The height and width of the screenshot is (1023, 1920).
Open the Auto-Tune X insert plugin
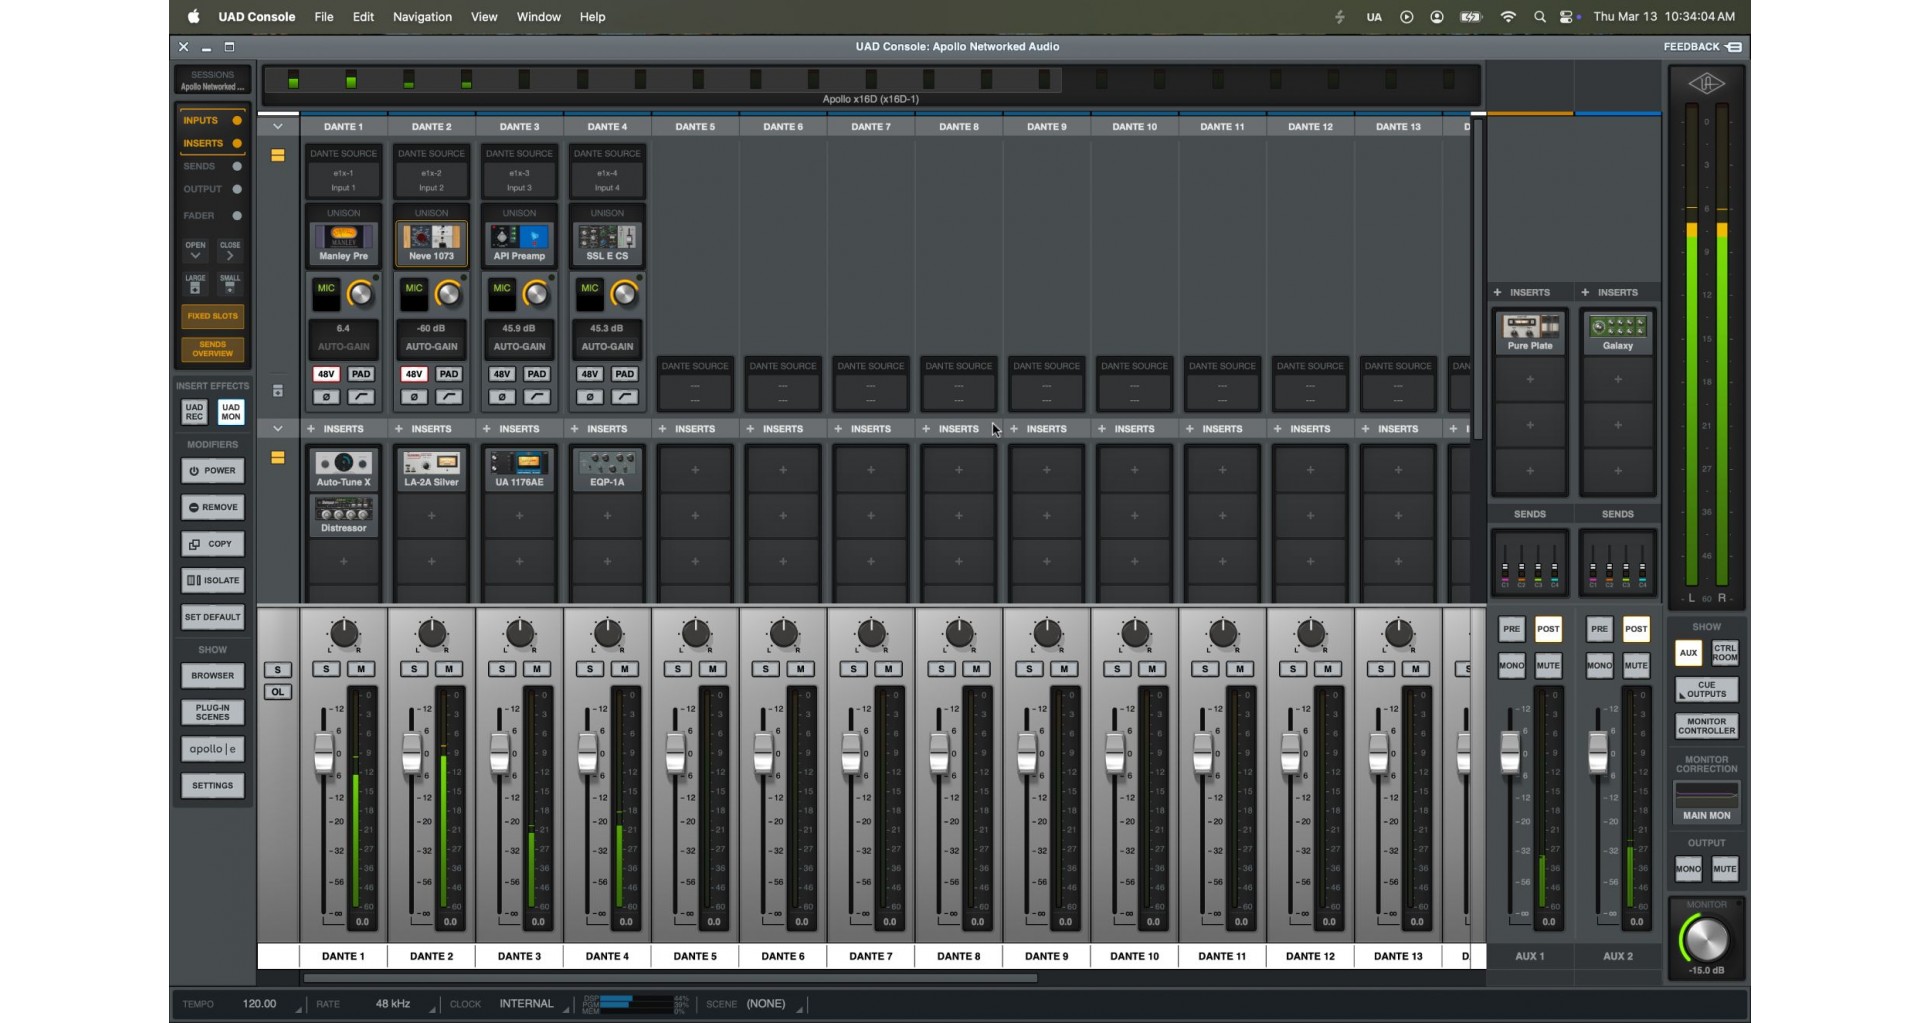pyautogui.click(x=343, y=469)
